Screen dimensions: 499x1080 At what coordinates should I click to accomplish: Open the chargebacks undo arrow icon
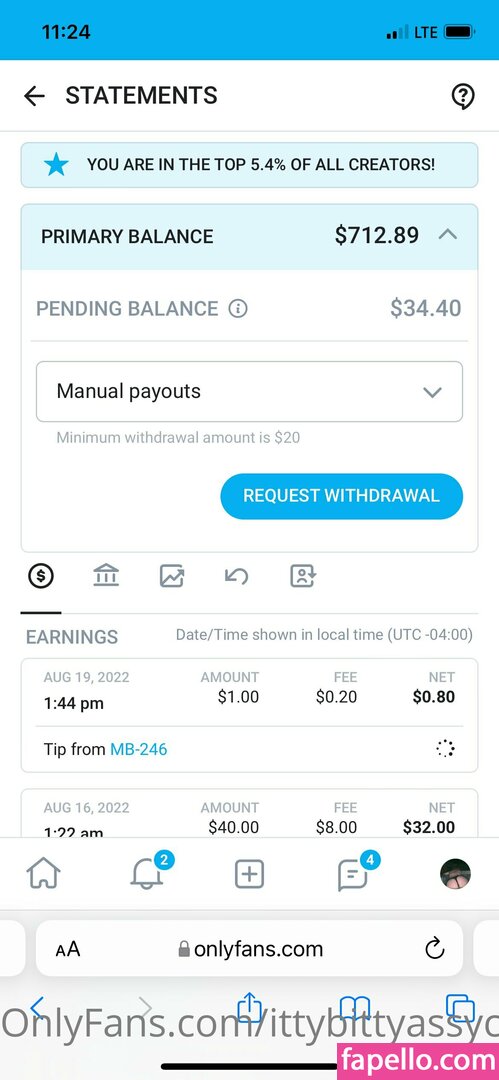236,576
